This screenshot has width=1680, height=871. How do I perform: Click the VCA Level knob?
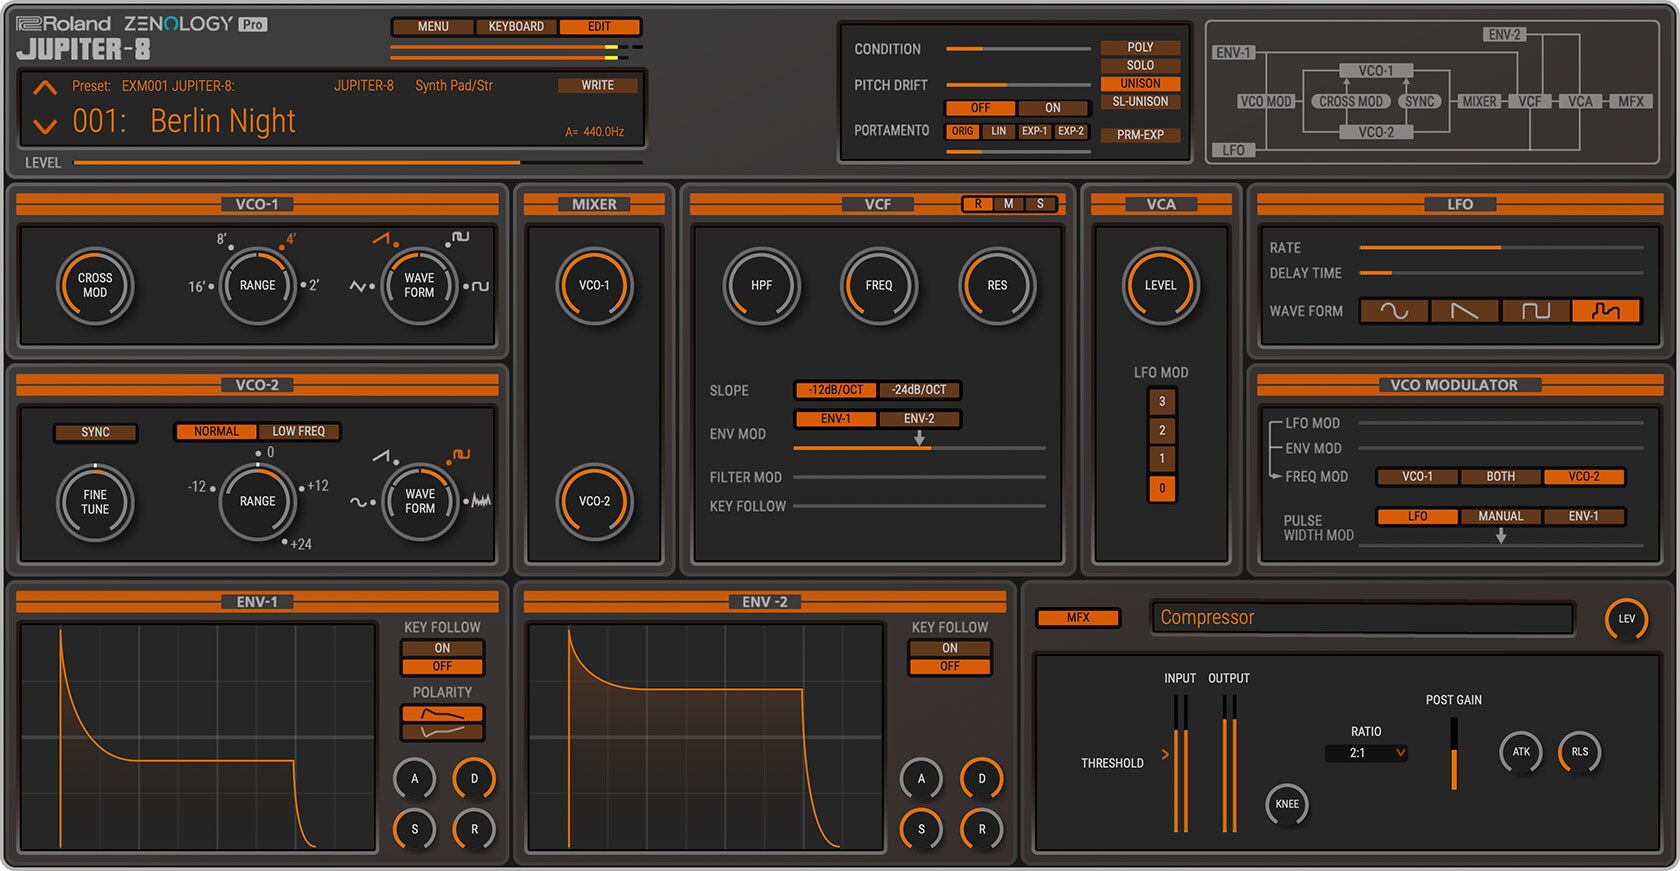[x=1160, y=286]
